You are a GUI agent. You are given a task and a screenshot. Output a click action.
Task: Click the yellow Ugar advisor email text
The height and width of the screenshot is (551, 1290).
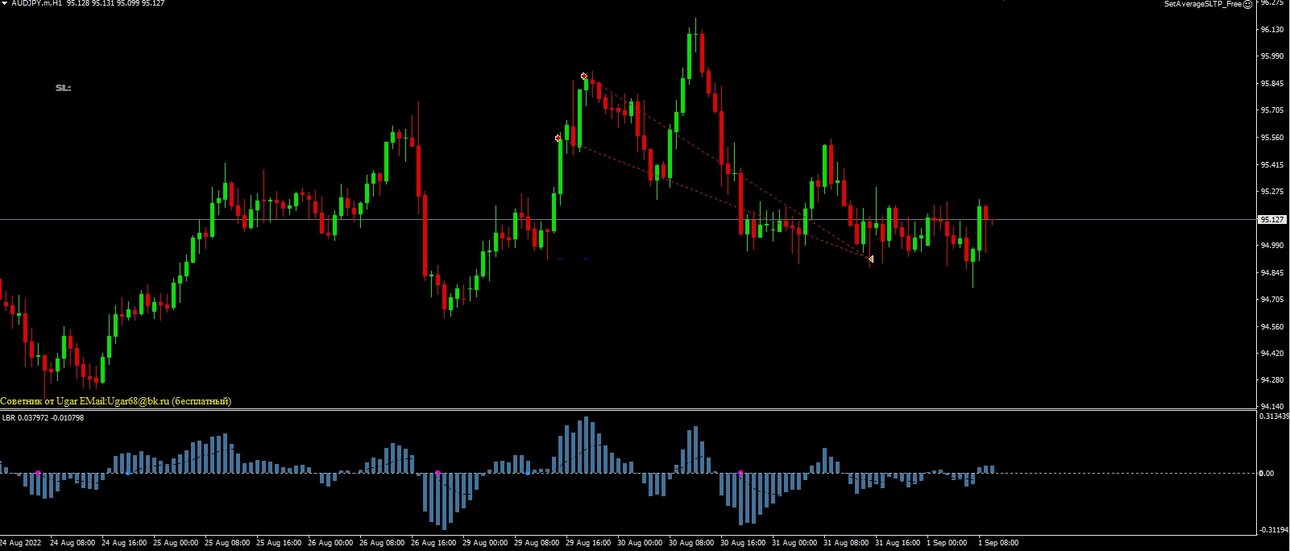pyautogui.click(x=116, y=401)
